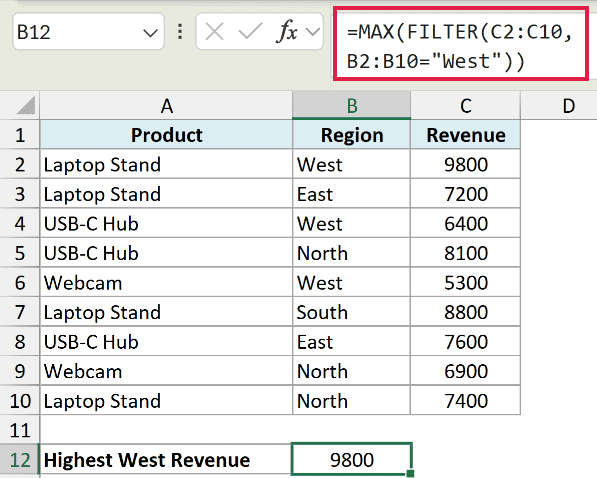597x478 pixels.
Task: Select row 10 header
Action: click(20, 400)
